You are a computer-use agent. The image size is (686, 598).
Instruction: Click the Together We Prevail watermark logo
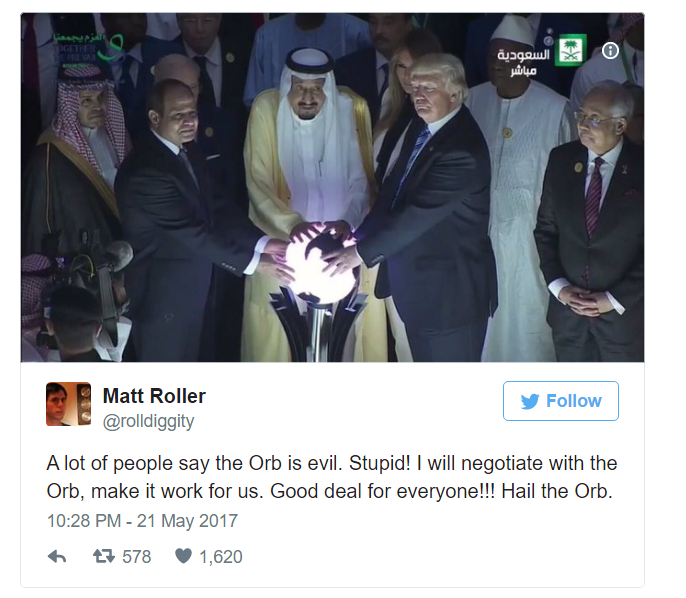click(88, 49)
